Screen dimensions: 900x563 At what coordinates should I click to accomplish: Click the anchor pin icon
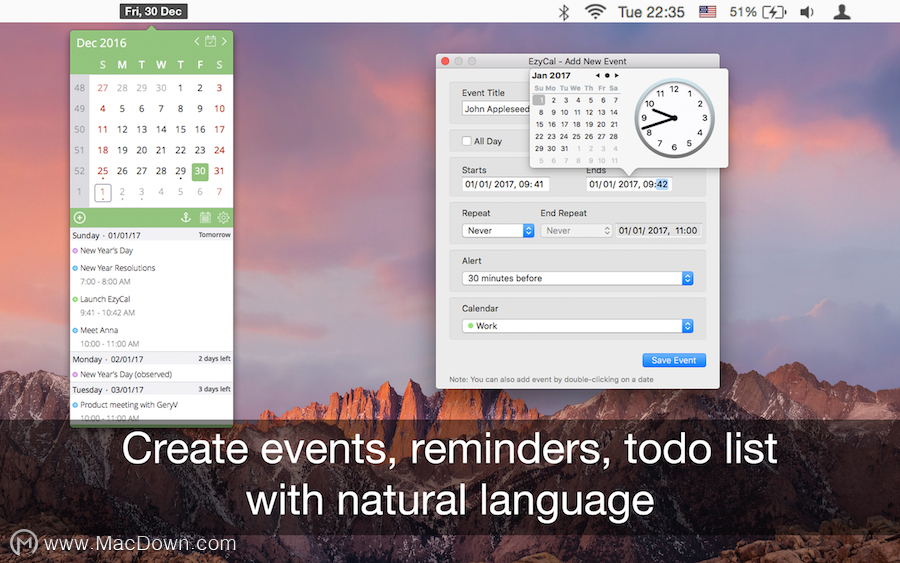tap(185, 218)
